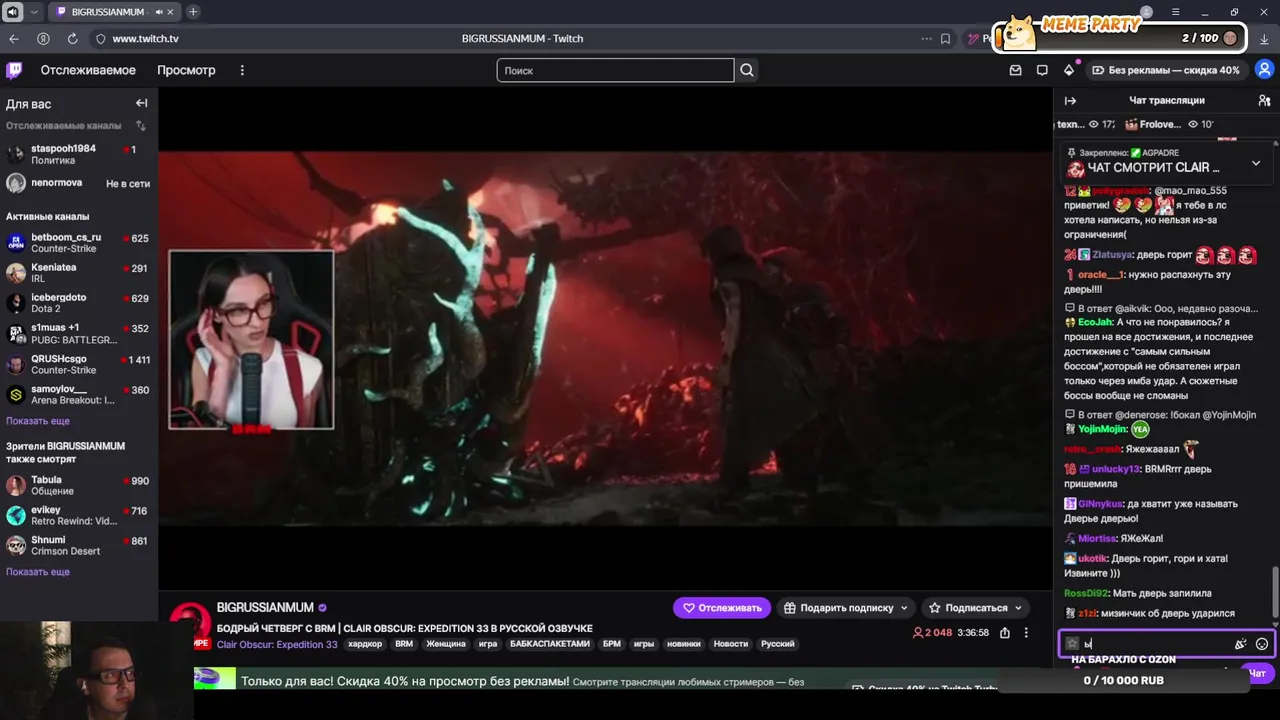
Task: Click the star badge icon in chat input
Action: click(1072, 644)
